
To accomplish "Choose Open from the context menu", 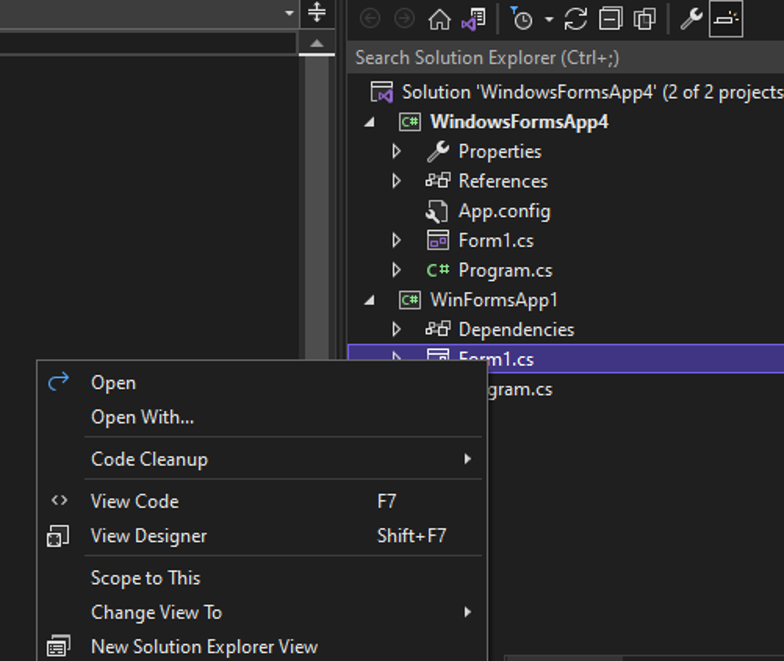I will [x=262, y=382].
